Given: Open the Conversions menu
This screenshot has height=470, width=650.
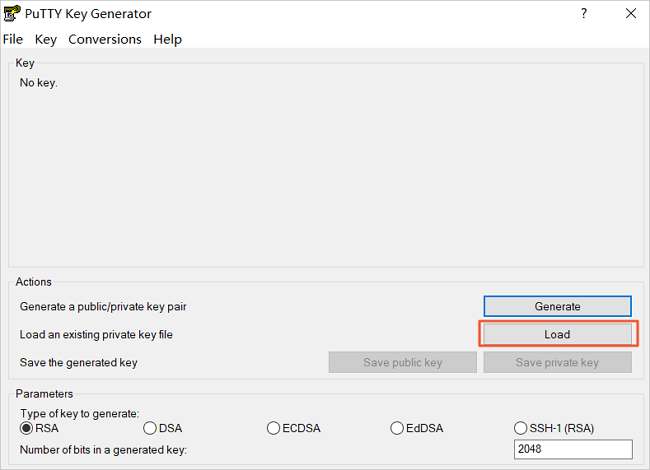Looking at the screenshot, I should click(x=105, y=39).
